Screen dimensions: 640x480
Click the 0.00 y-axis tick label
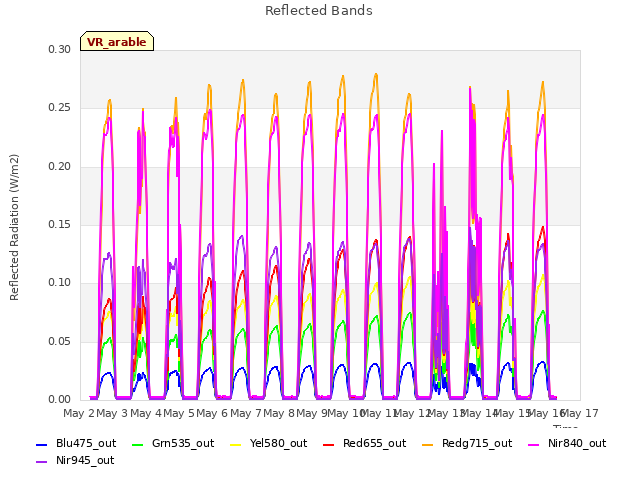(x=60, y=400)
